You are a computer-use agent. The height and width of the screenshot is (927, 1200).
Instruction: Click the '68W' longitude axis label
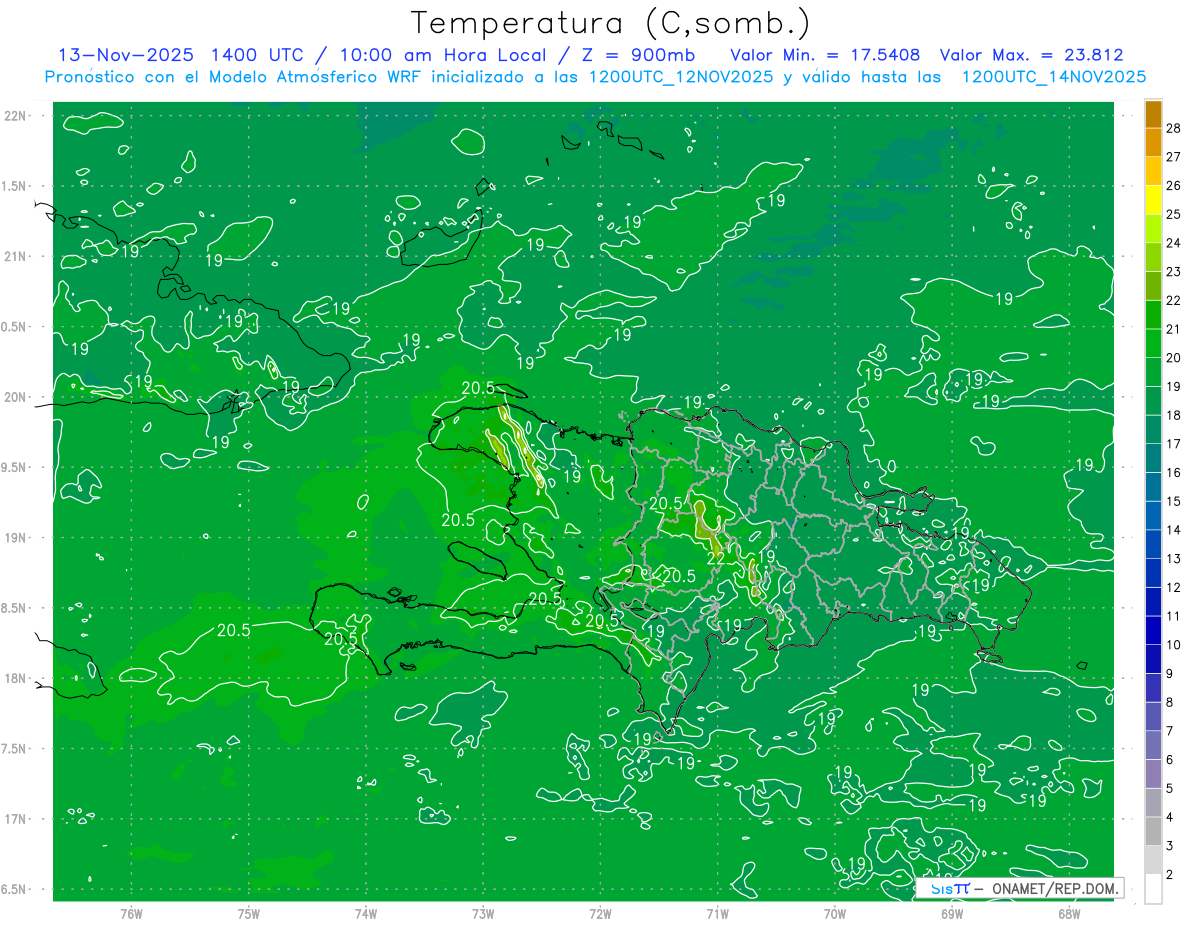1068,913
